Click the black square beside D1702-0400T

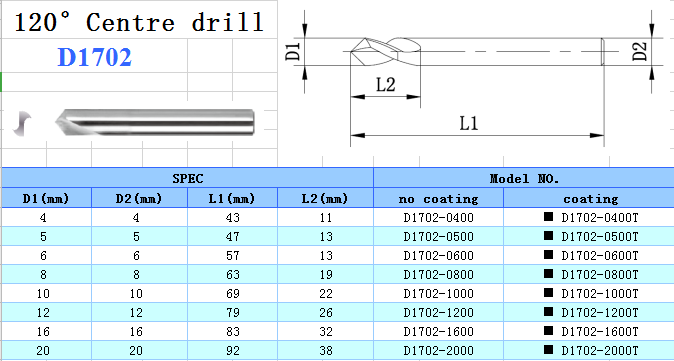pos(548,216)
